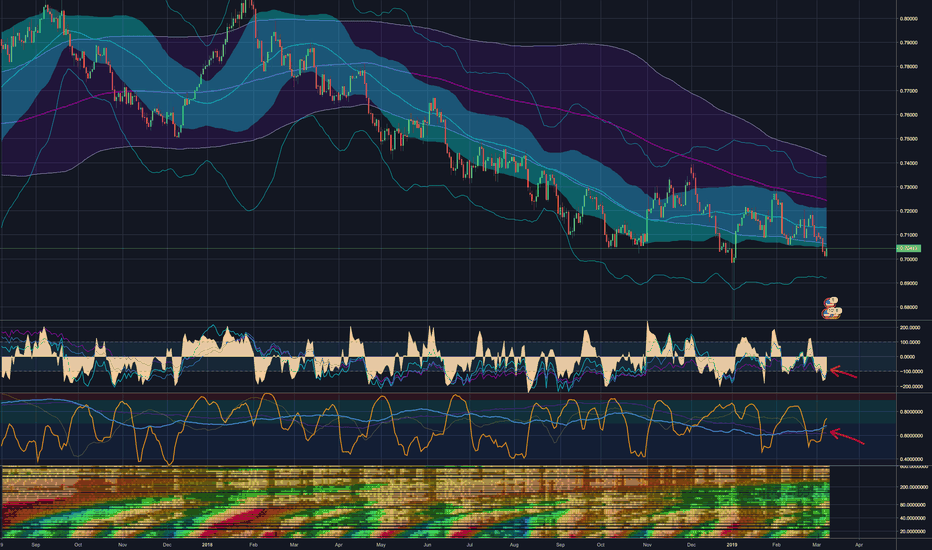Viewport: 932px width, 550px height.
Task: Click the -100.0000 oscillator scale label
Action: (x=910, y=372)
